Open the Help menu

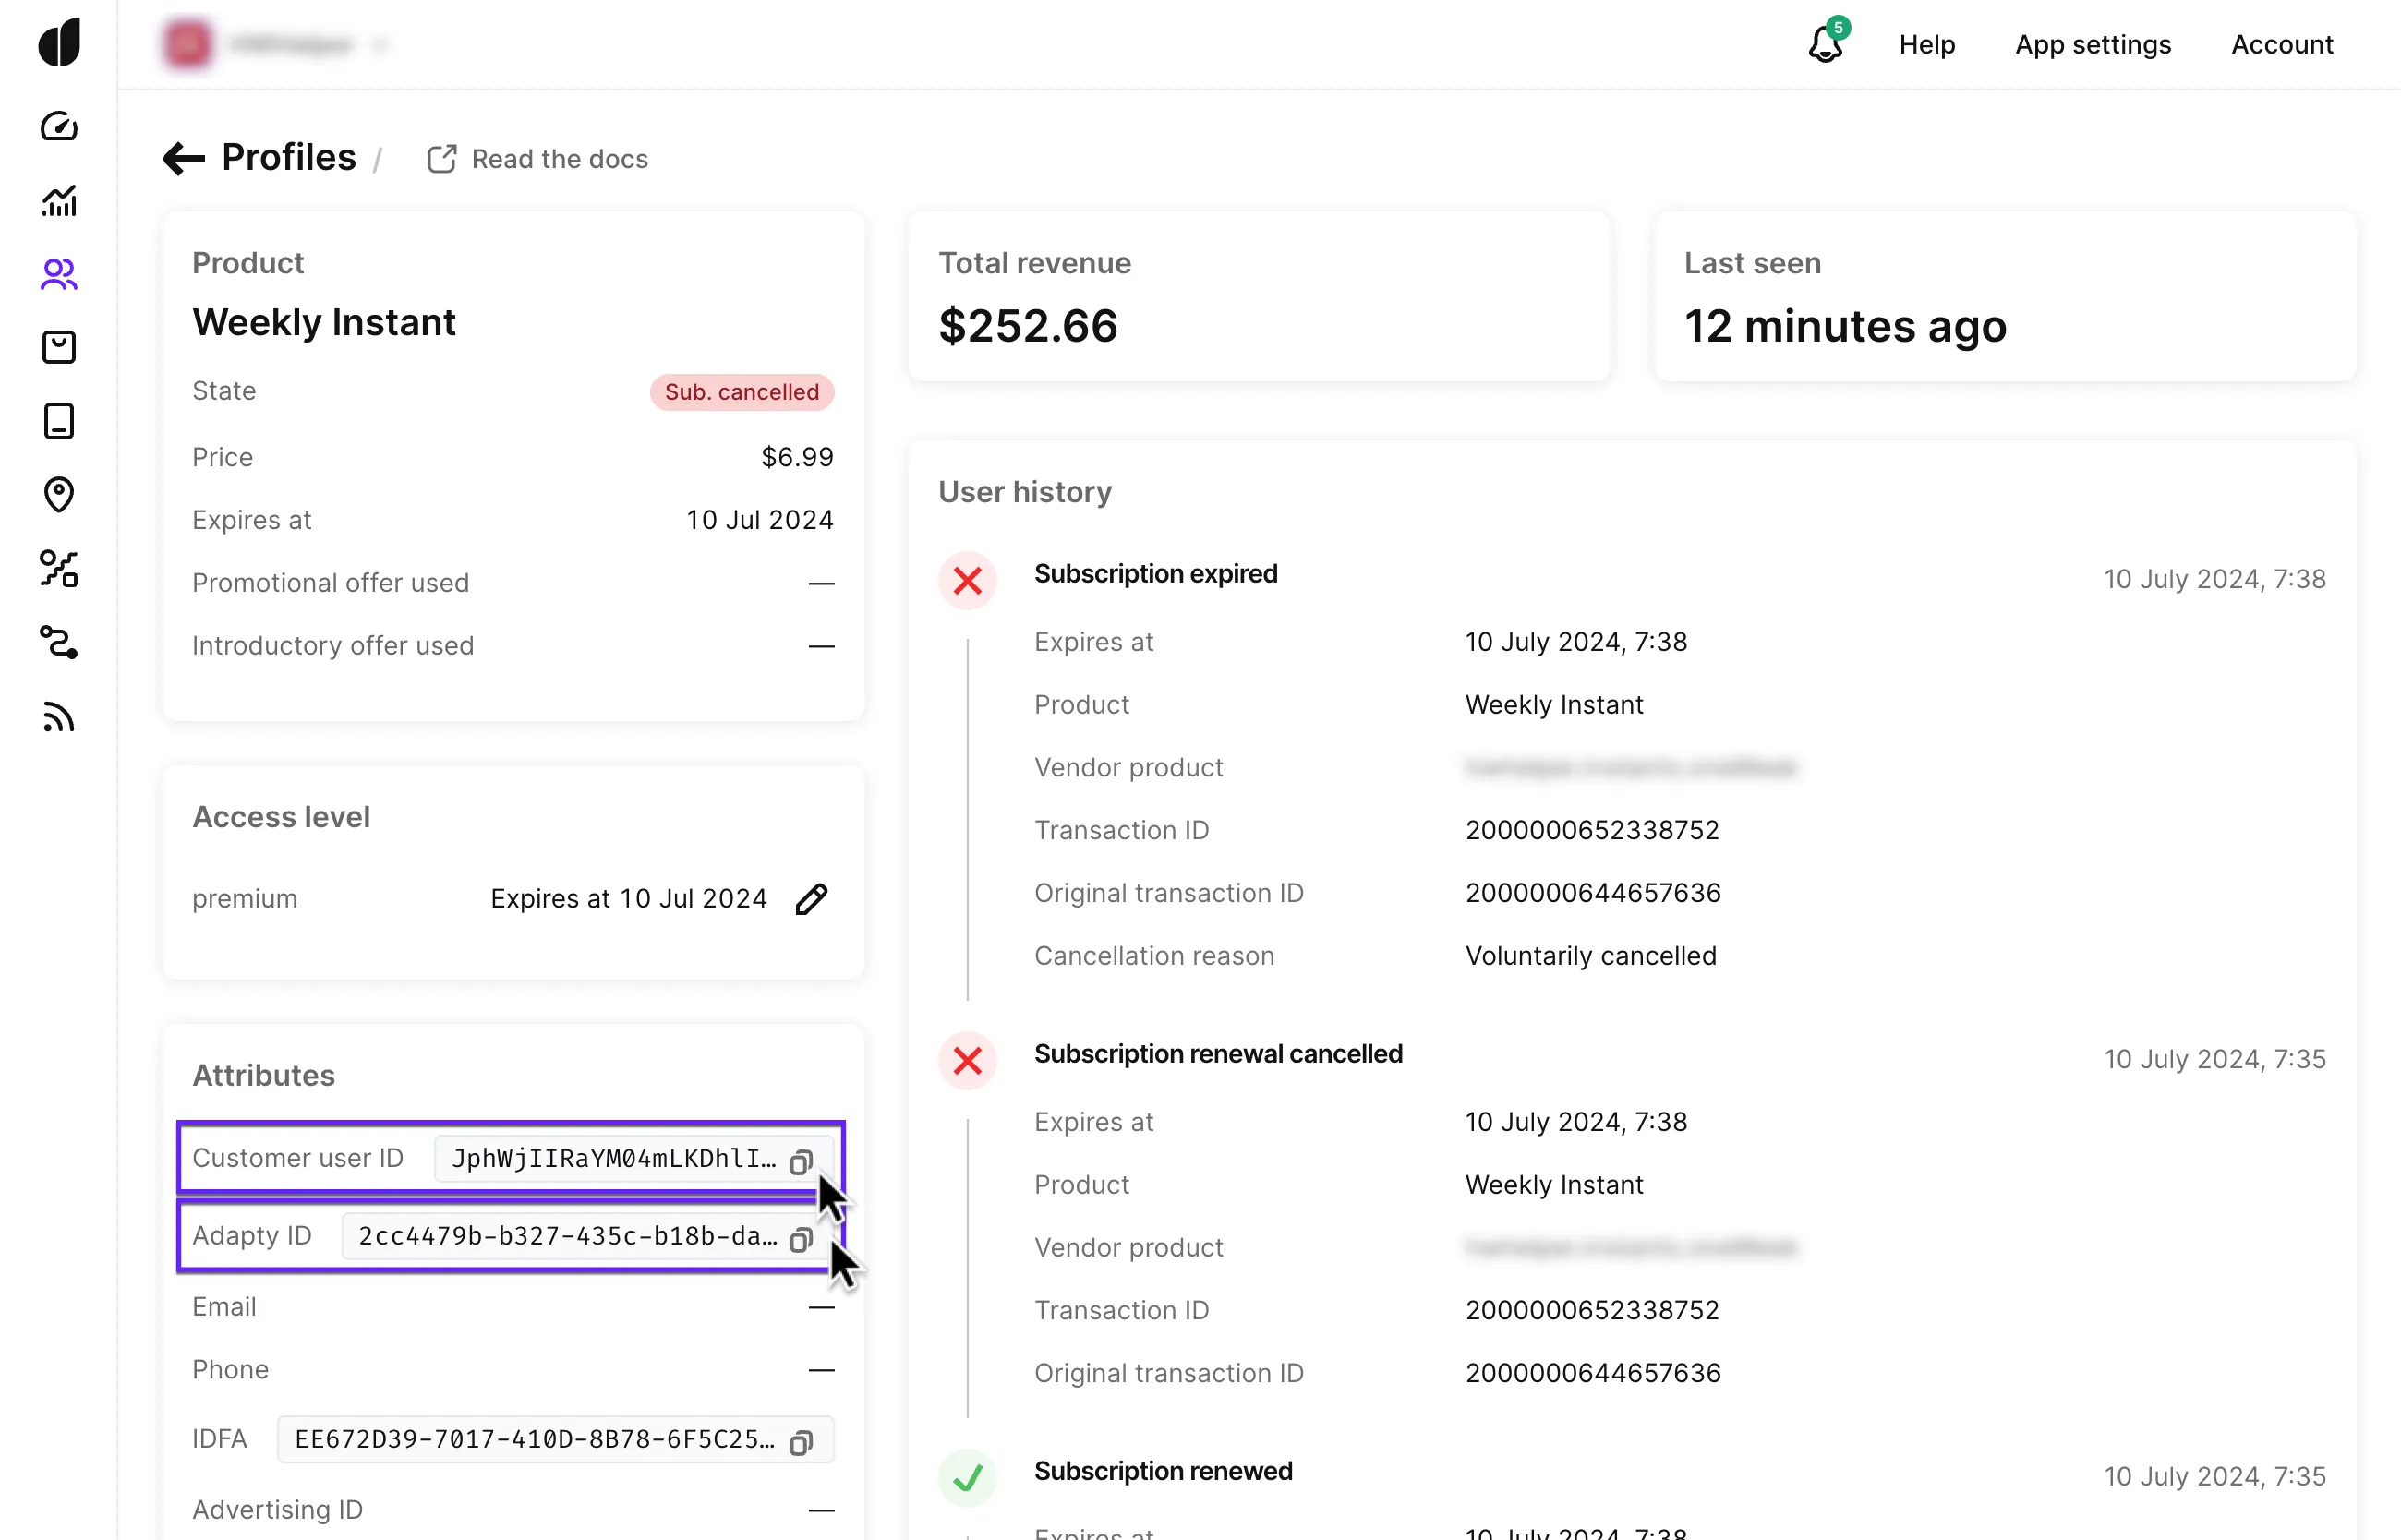pyautogui.click(x=1926, y=45)
